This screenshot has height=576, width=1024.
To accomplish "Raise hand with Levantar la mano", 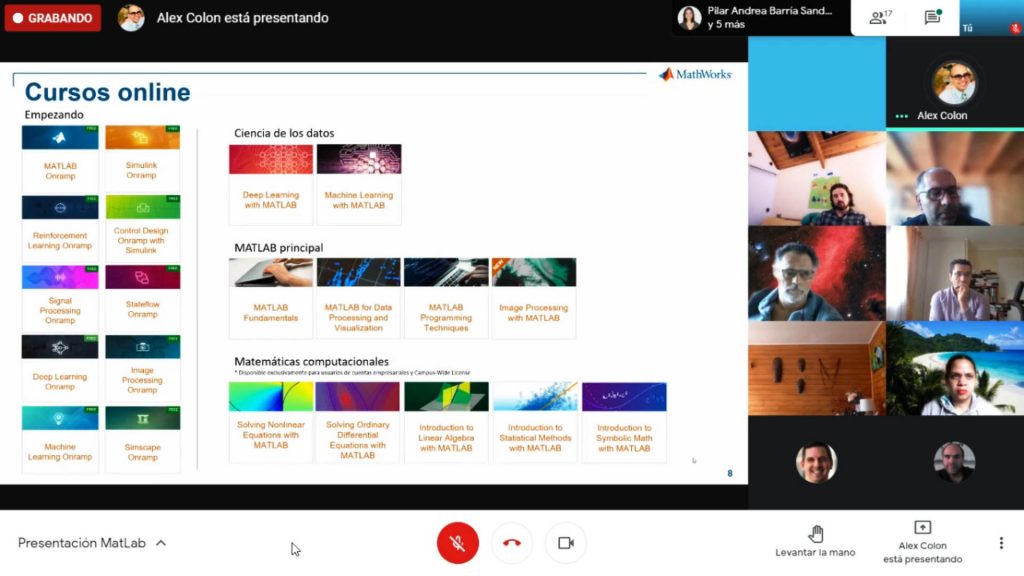I will pyautogui.click(x=815, y=541).
